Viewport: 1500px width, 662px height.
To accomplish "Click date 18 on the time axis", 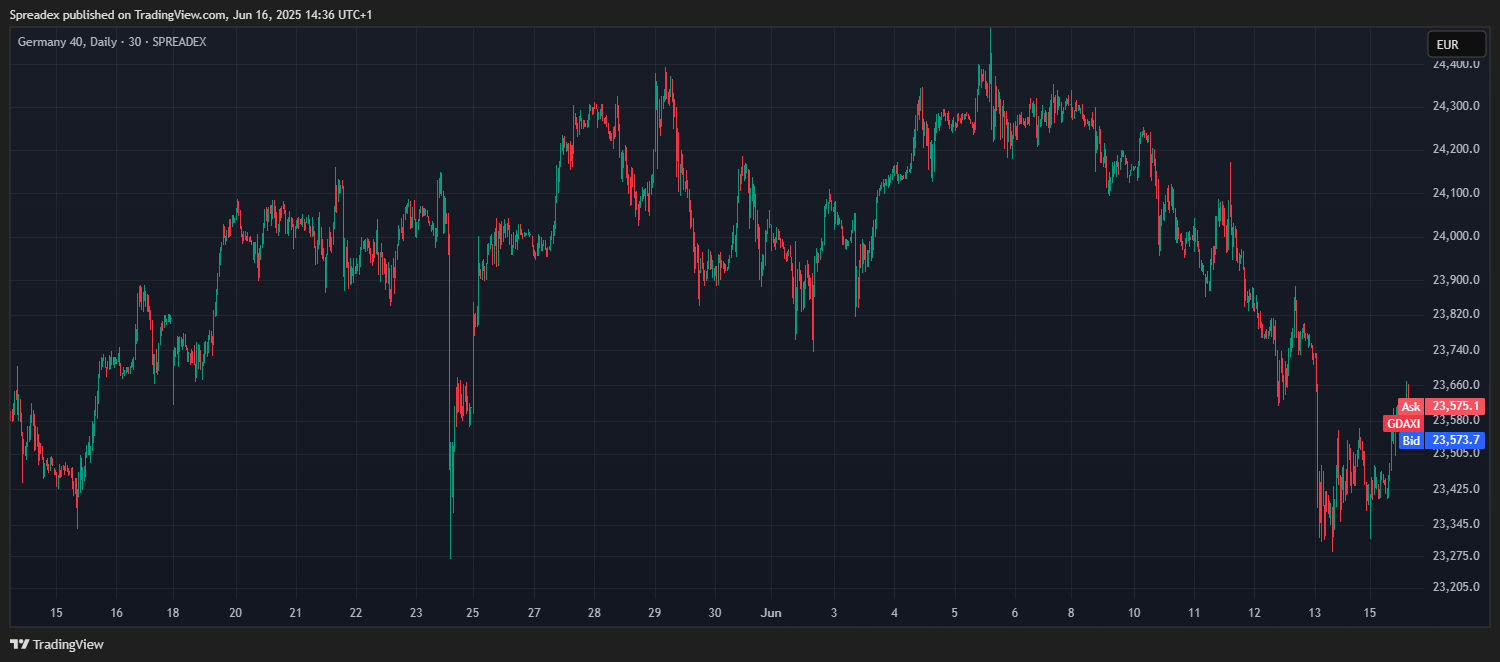I will 173,612.
